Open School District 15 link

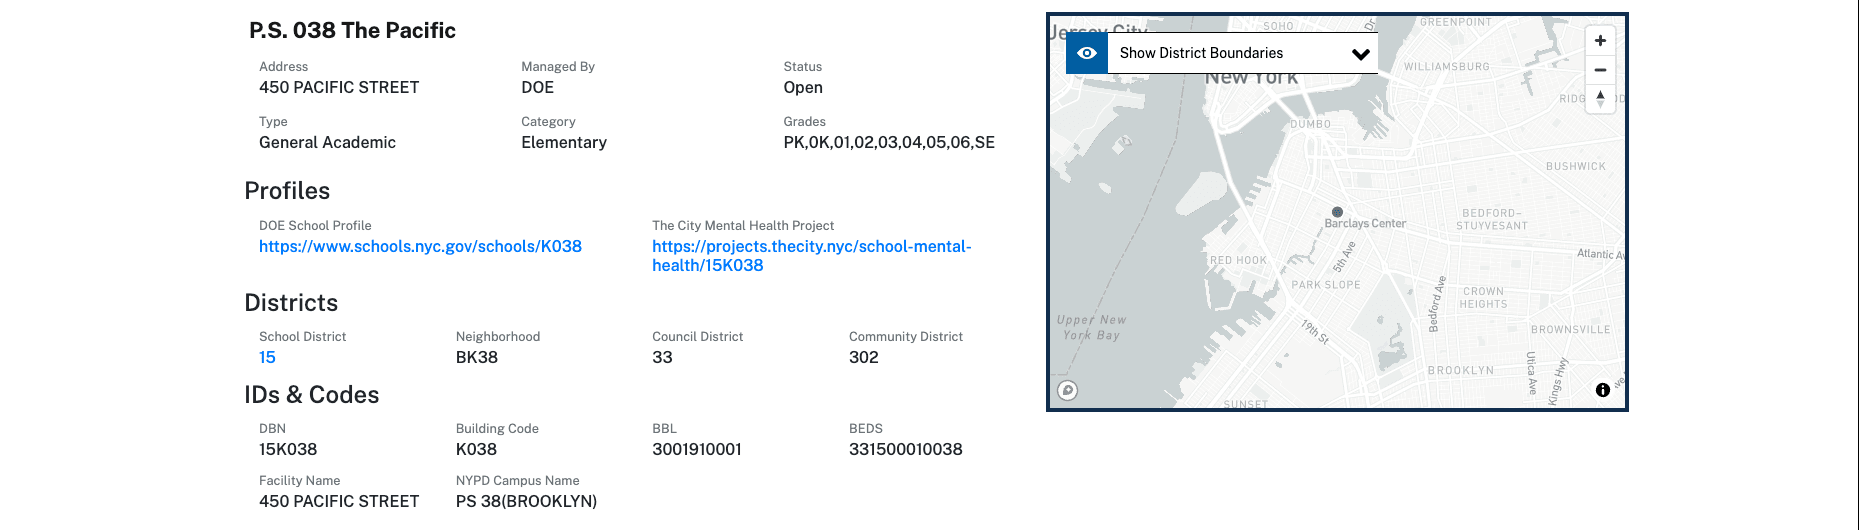267,357
